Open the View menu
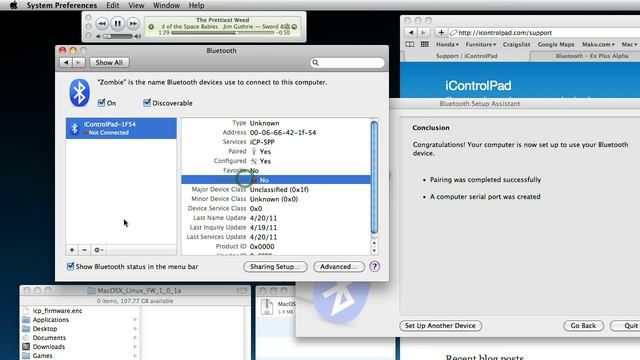640x360 pixels. pyautogui.click(x=136, y=5)
